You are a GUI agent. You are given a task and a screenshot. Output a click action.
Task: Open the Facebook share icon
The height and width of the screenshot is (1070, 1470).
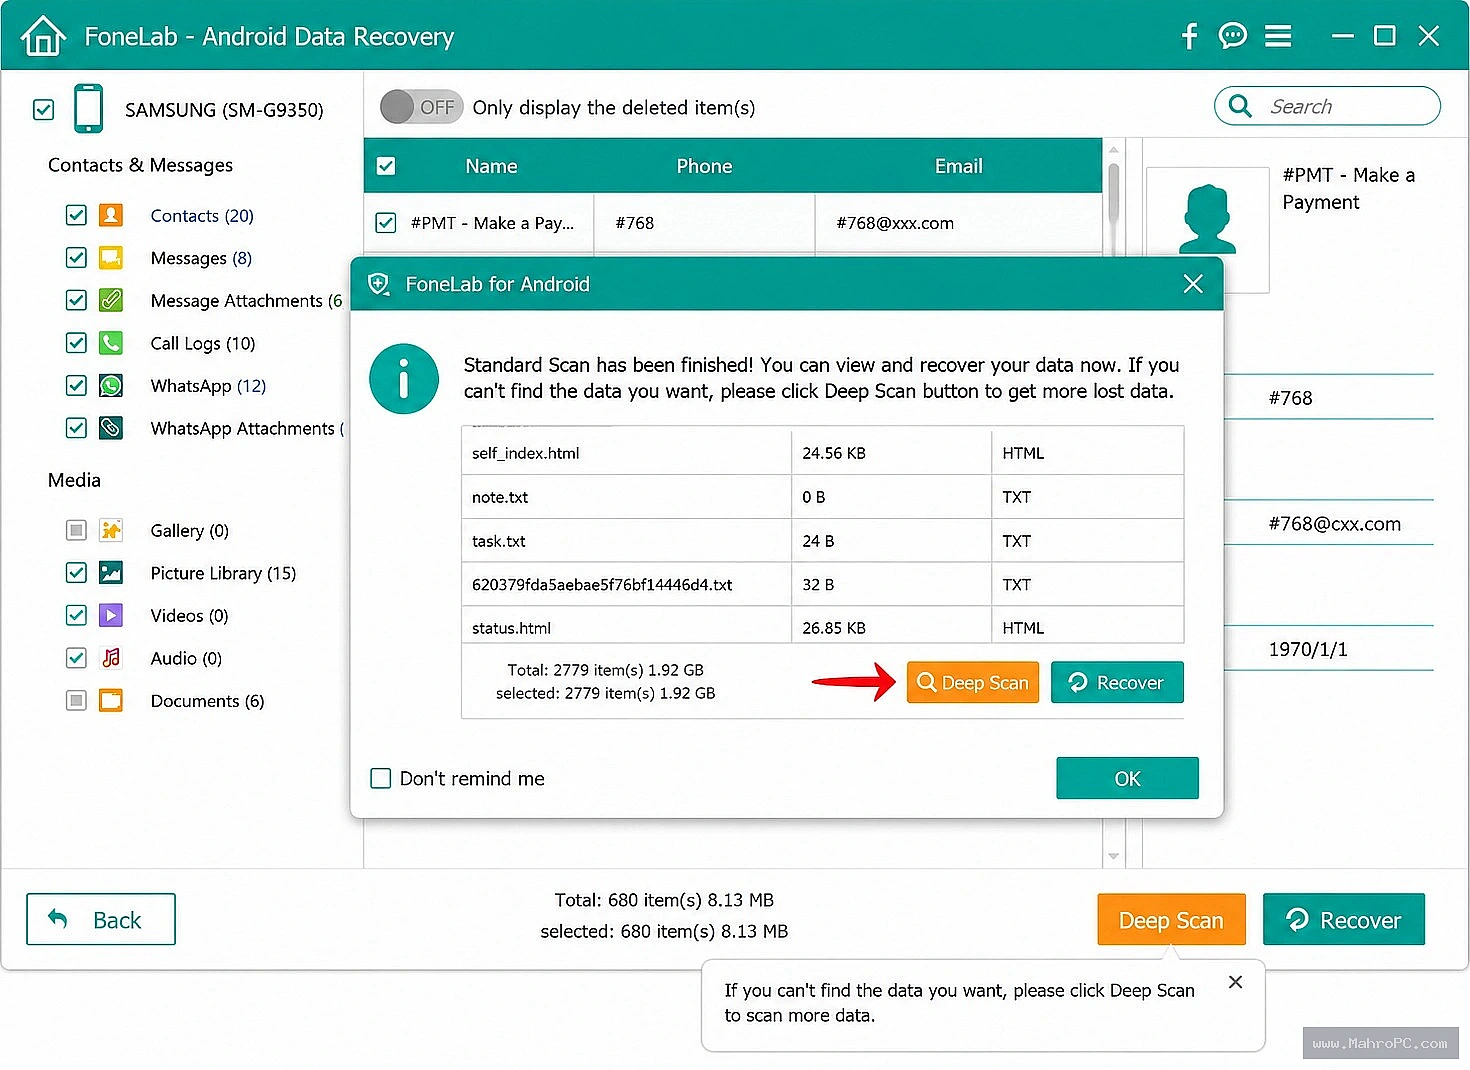pos(1189,37)
